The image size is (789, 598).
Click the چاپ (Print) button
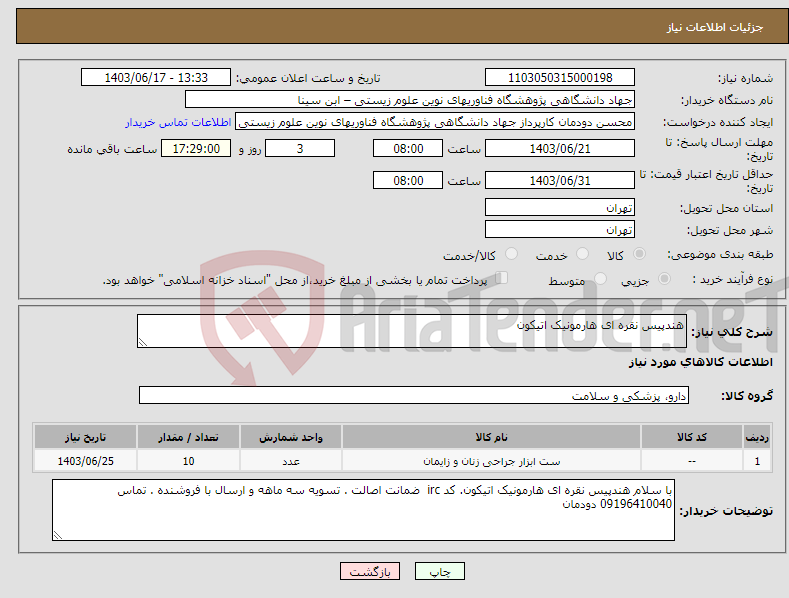pyautogui.click(x=440, y=571)
